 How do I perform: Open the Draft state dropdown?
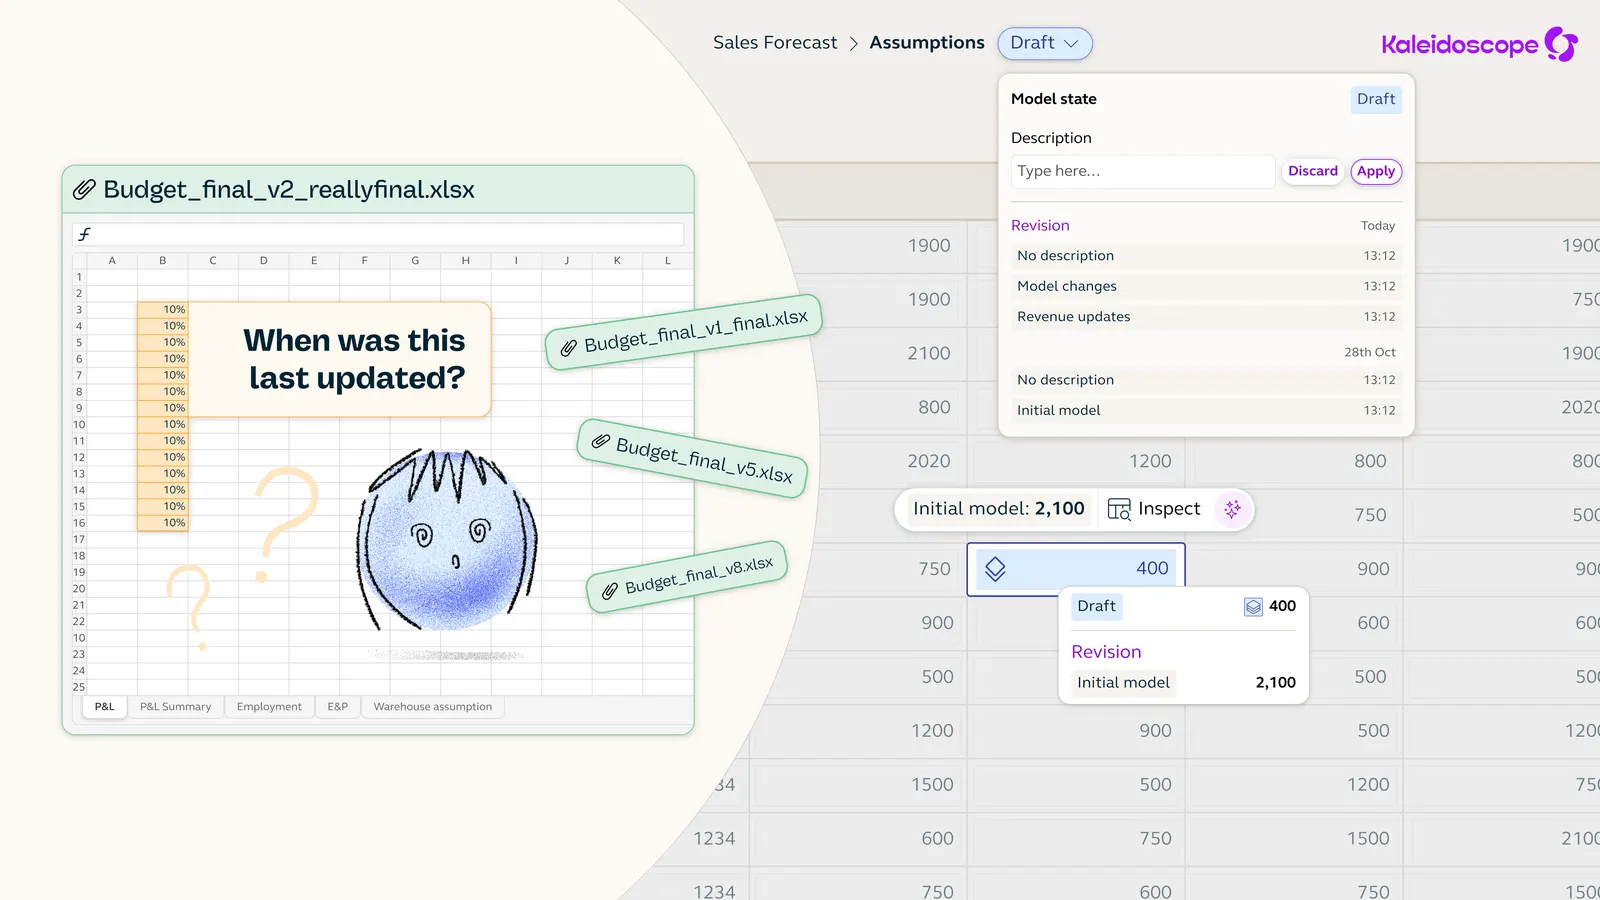click(x=1044, y=43)
